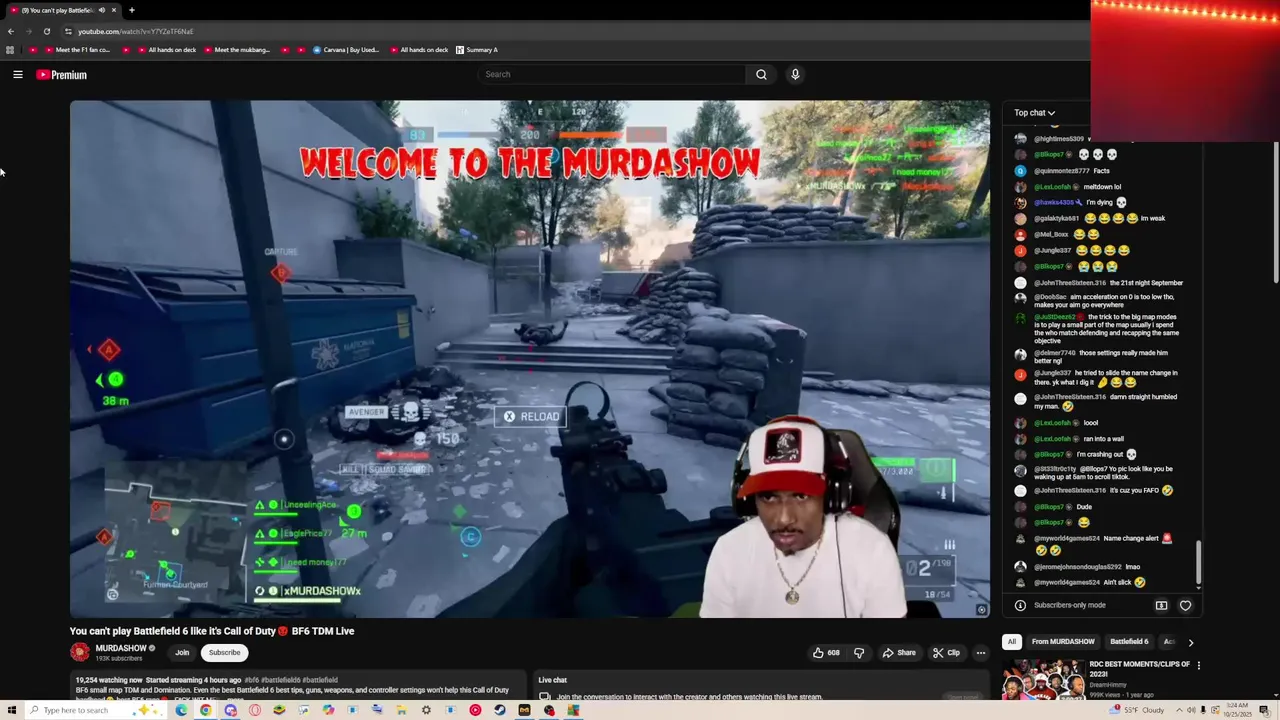The width and height of the screenshot is (1280, 720).
Task: Reload the page with the refresh icon
Action: click(46, 31)
